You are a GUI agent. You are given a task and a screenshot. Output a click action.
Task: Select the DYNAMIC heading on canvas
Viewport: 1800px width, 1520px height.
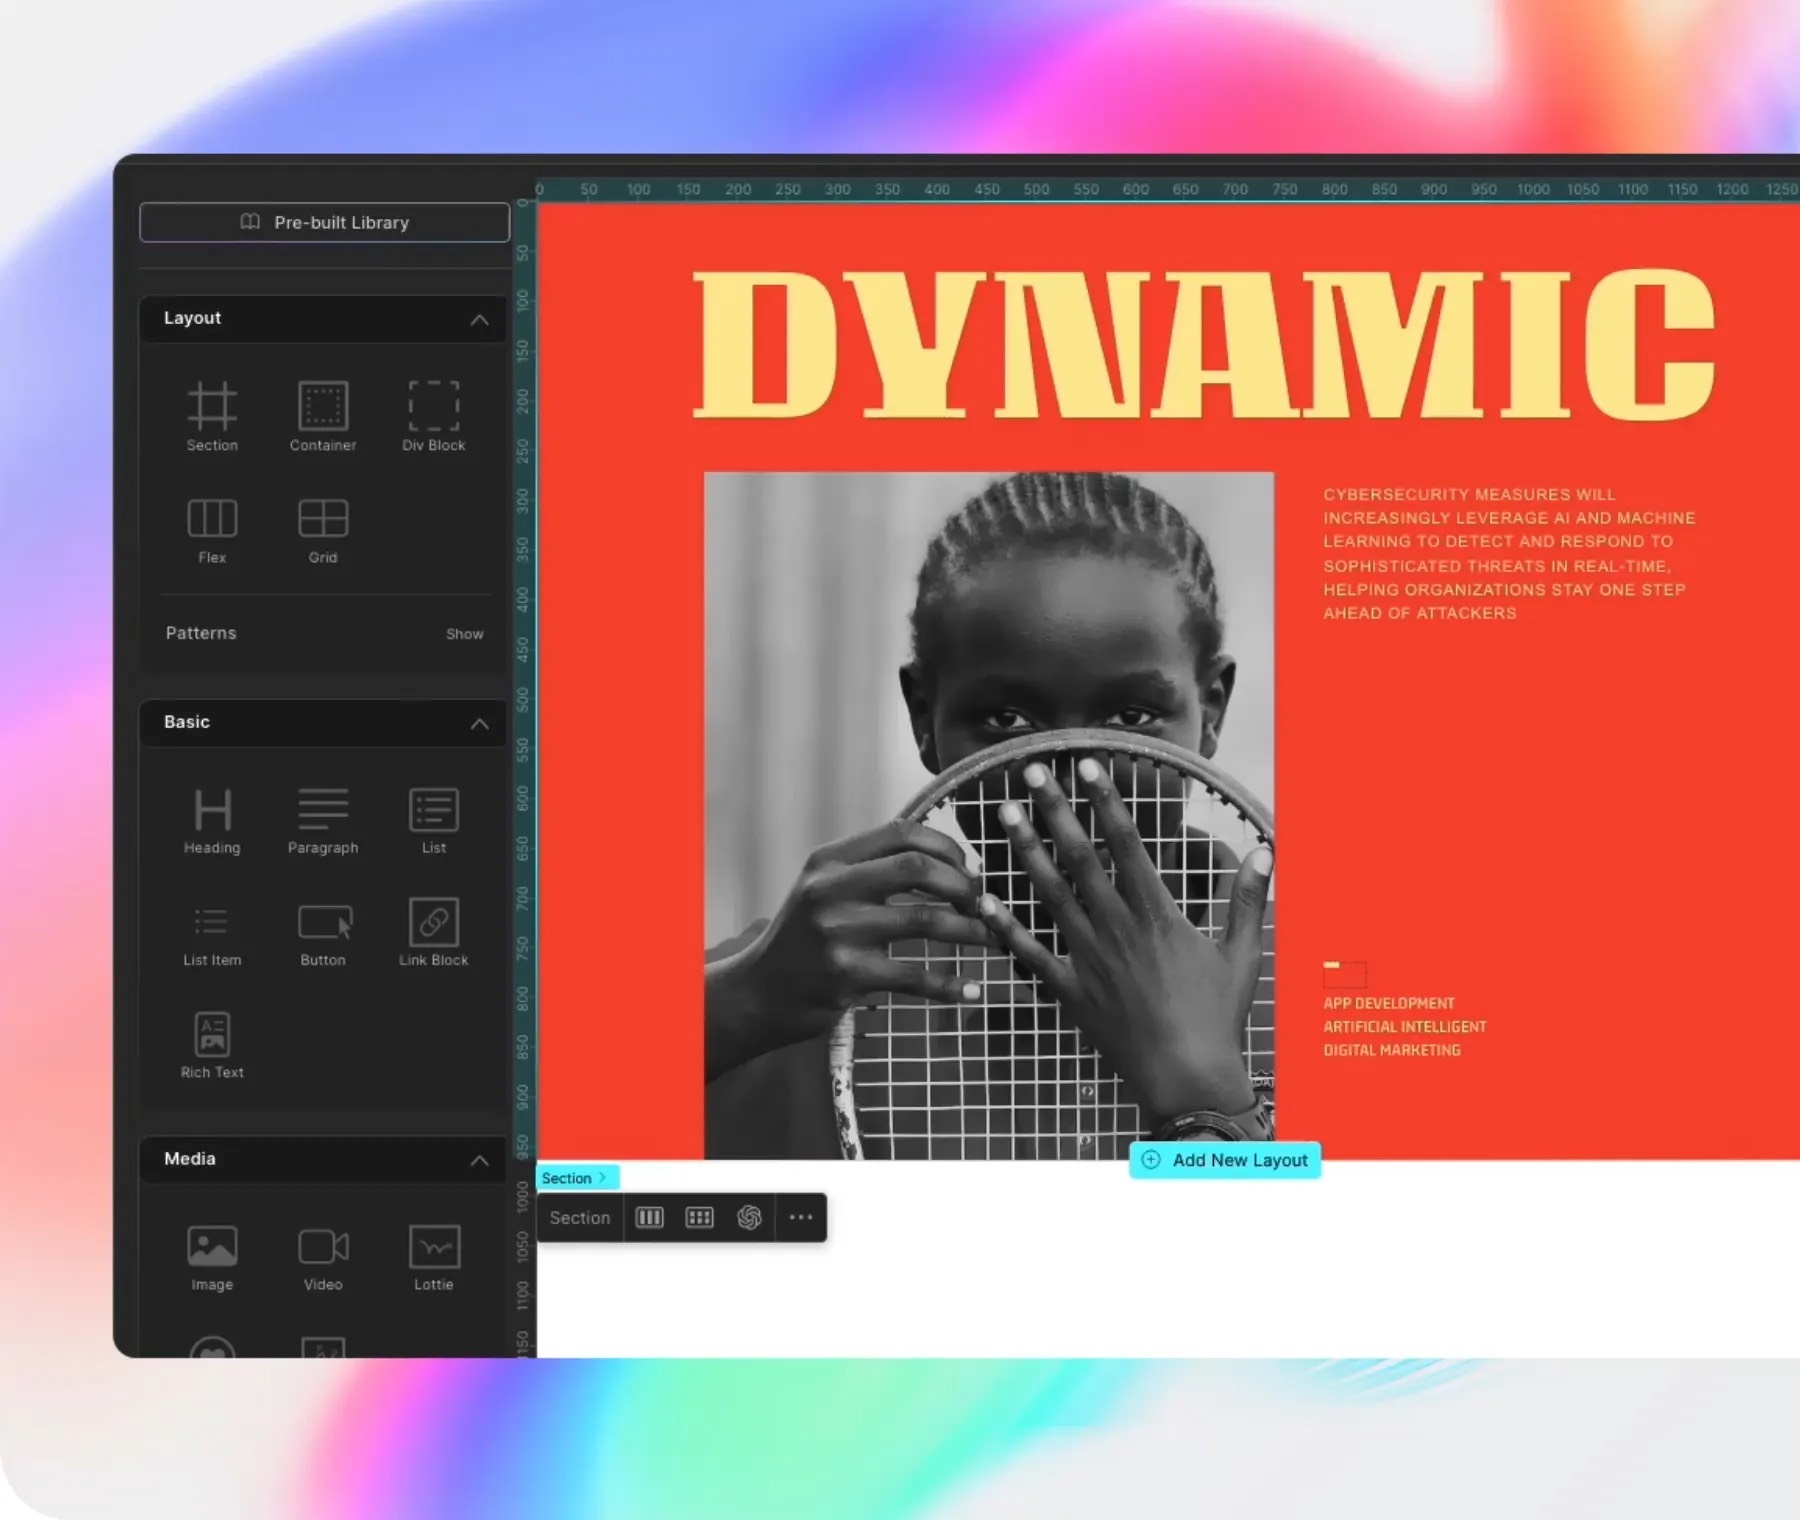[1205, 343]
